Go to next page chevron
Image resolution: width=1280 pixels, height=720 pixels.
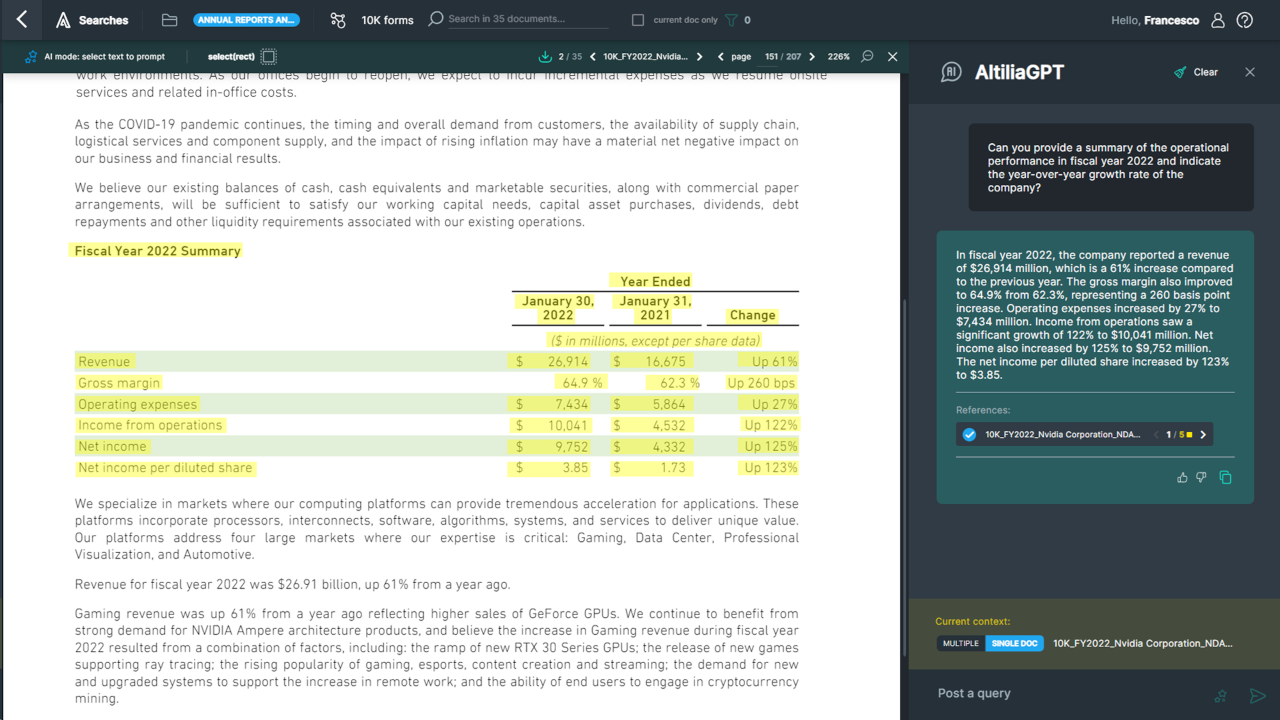[x=812, y=57]
